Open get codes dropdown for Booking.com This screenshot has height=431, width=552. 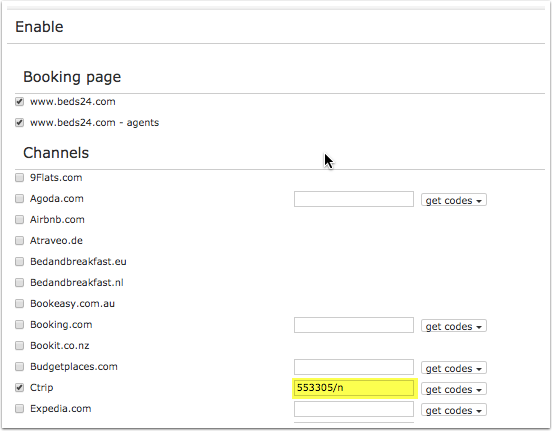click(x=454, y=326)
